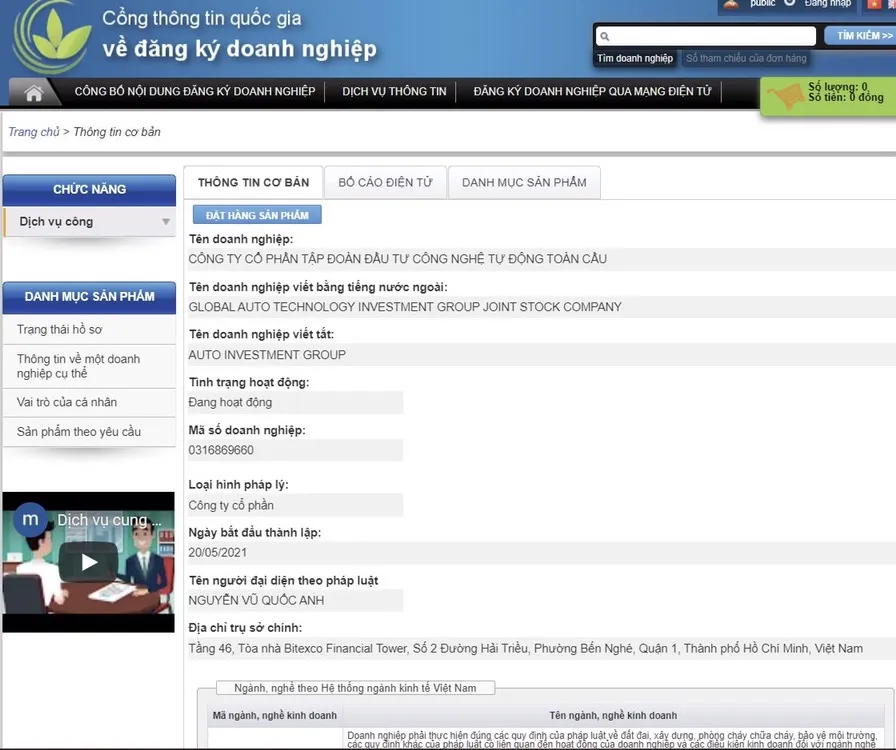Click the green leaf portal logo
This screenshot has height=750, width=896.
click(x=50, y=37)
